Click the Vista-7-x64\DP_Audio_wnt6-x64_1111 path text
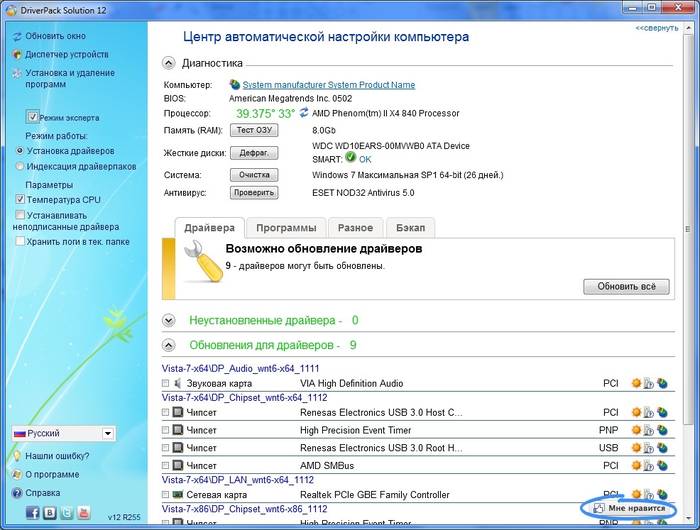 coord(240,368)
